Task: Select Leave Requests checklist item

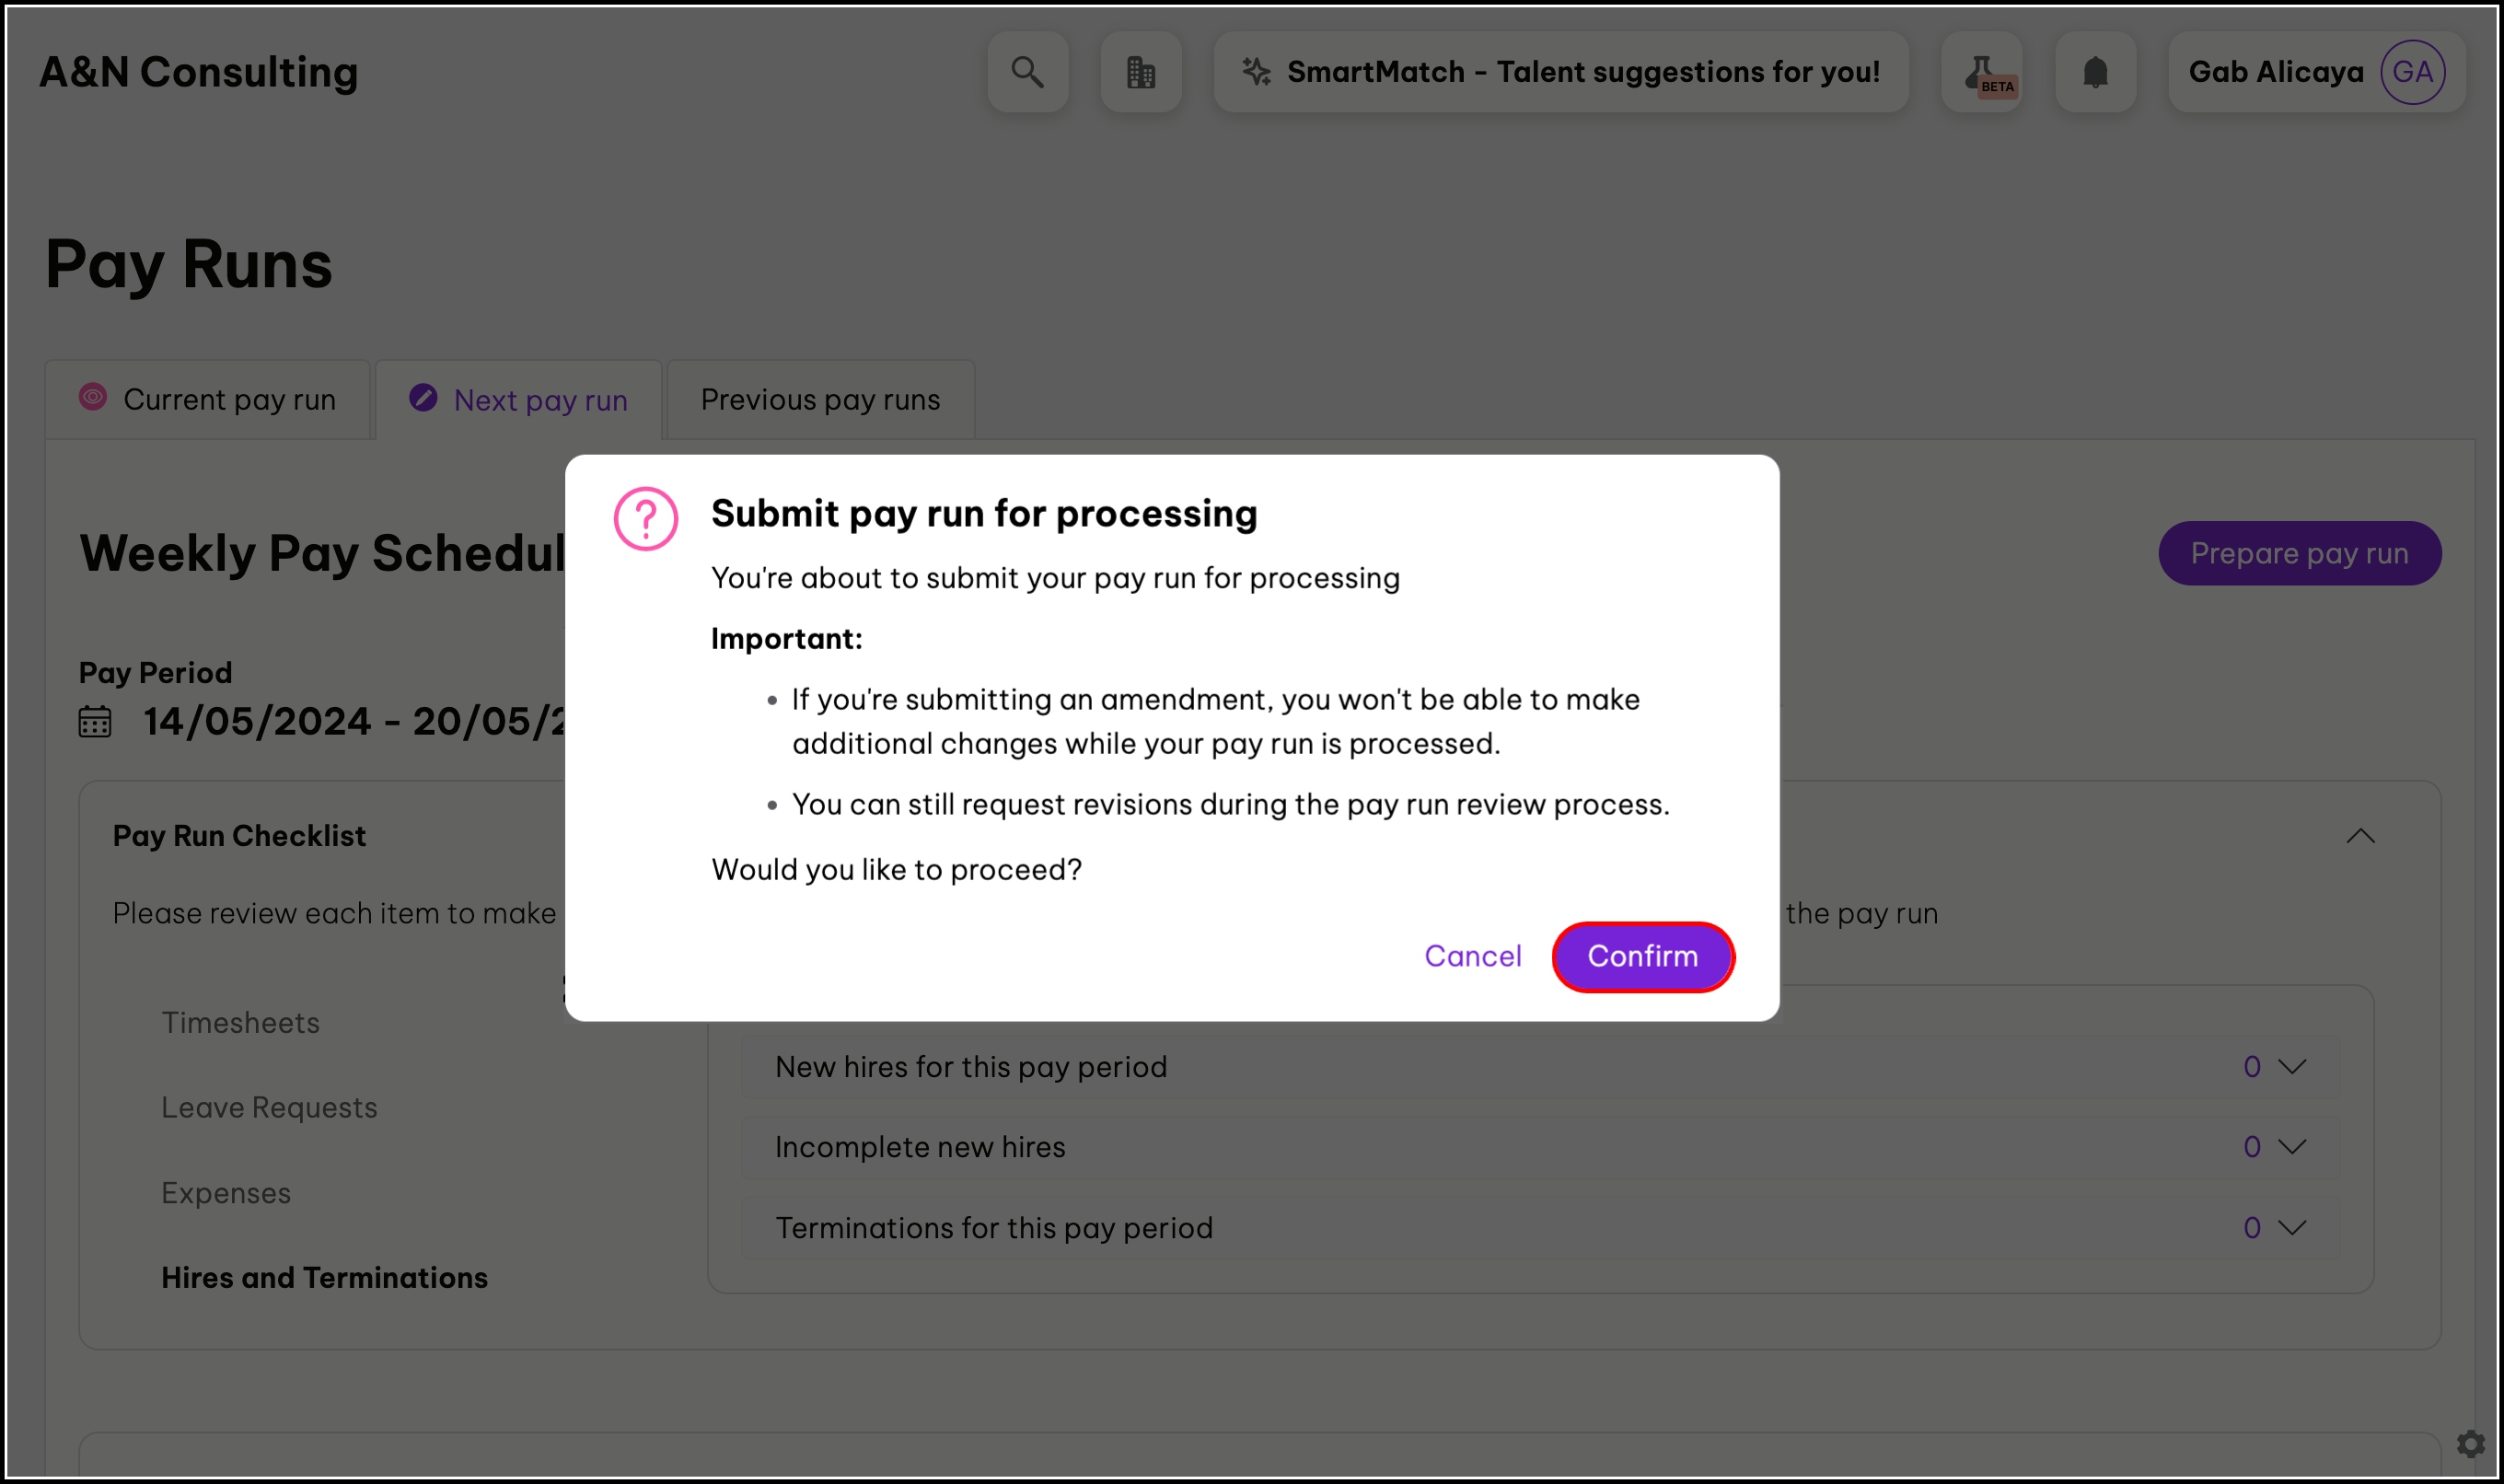Action: [269, 1108]
